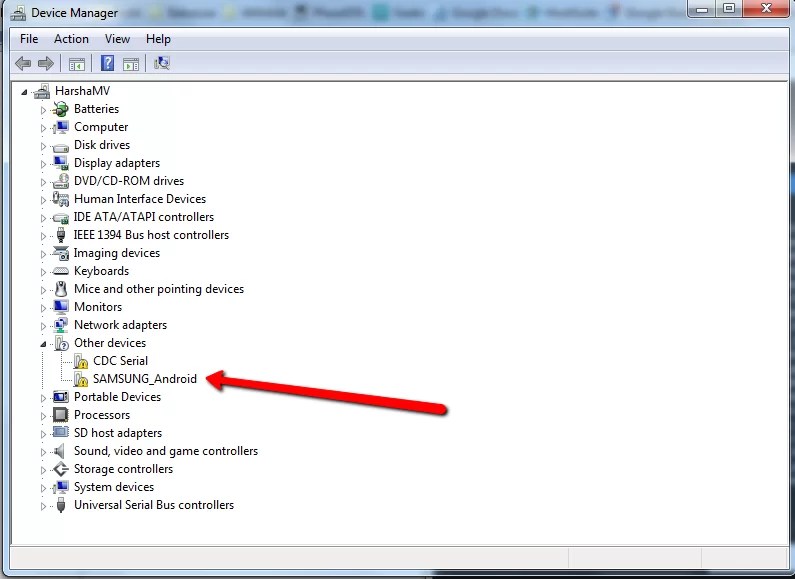This screenshot has height=579, width=795.
Task: Click the Action pane toolbar icon
Action: (131, 64)
